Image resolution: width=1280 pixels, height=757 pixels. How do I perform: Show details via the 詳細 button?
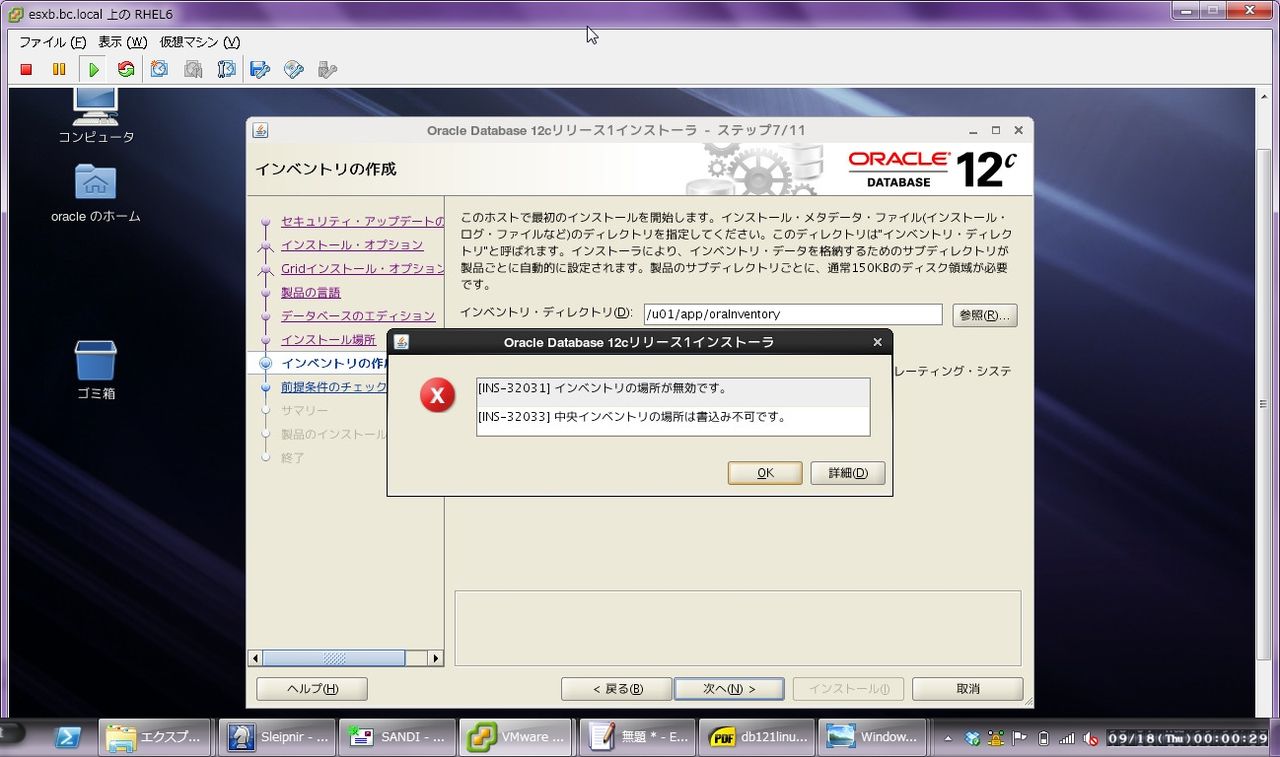coord(847,472)
